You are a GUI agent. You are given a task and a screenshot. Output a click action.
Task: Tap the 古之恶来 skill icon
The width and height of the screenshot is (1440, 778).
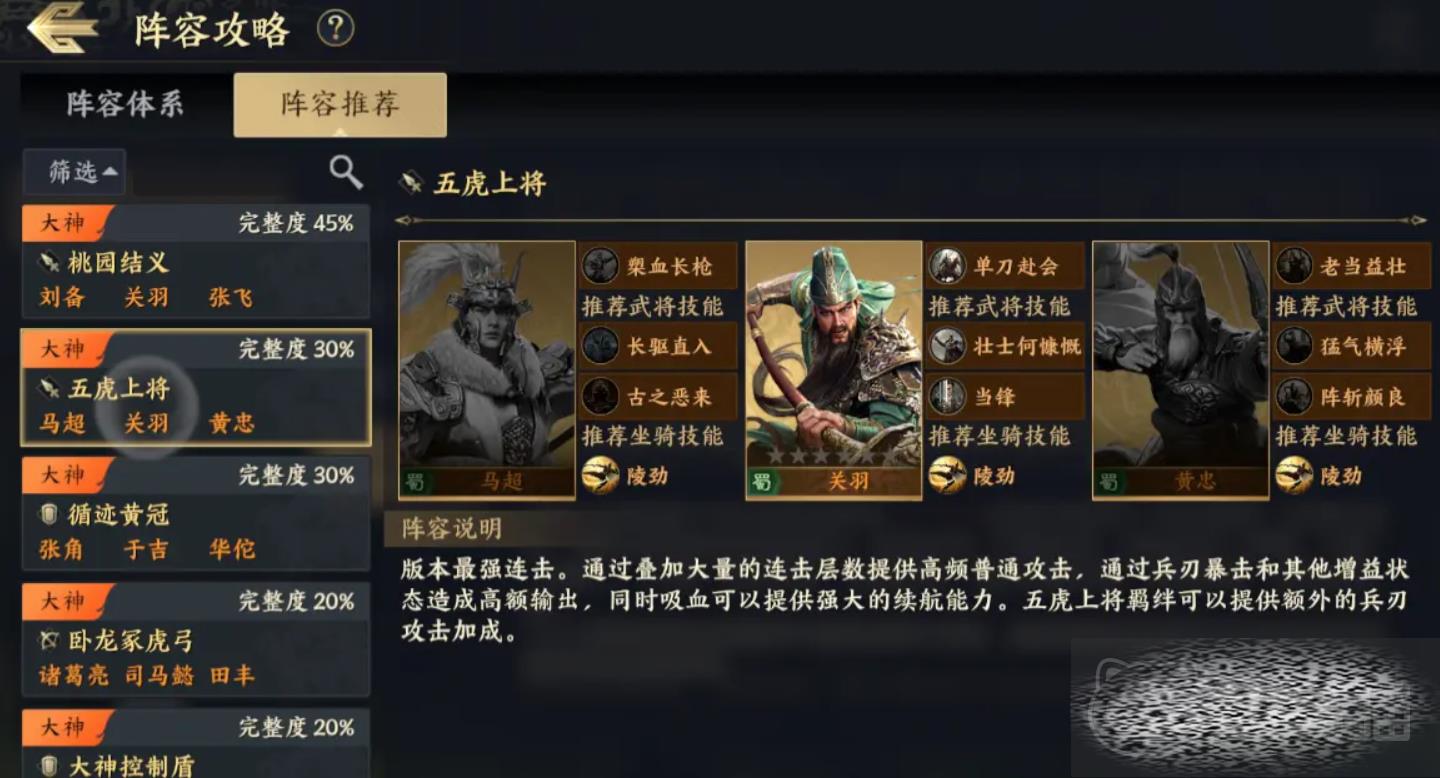coord(601,397)
